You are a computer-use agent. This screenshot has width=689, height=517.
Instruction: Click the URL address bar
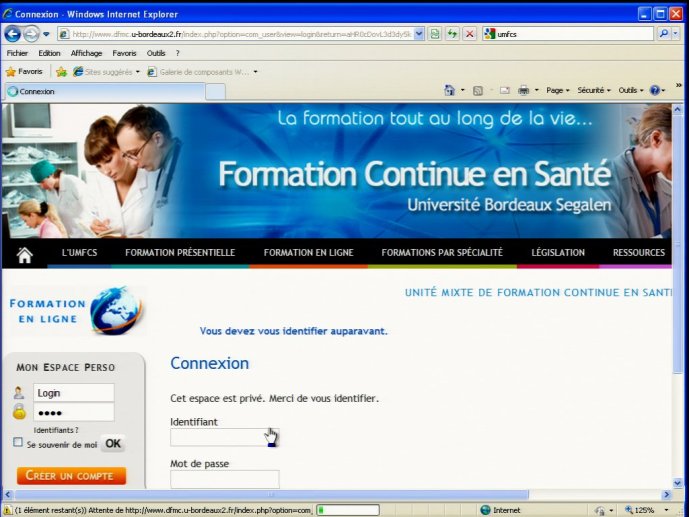(x=241, y=34)
